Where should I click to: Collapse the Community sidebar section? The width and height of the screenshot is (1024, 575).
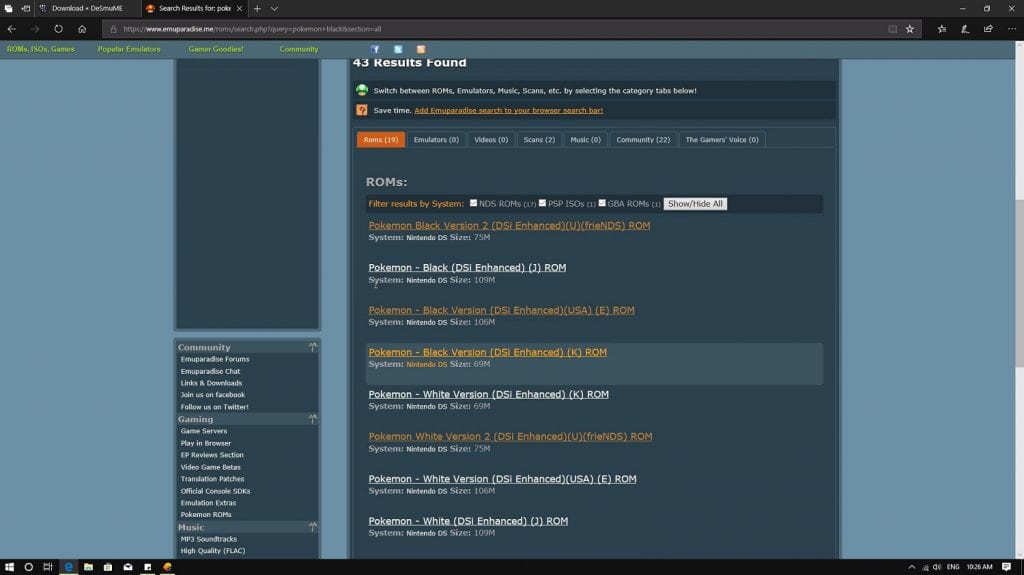point(312,347)
